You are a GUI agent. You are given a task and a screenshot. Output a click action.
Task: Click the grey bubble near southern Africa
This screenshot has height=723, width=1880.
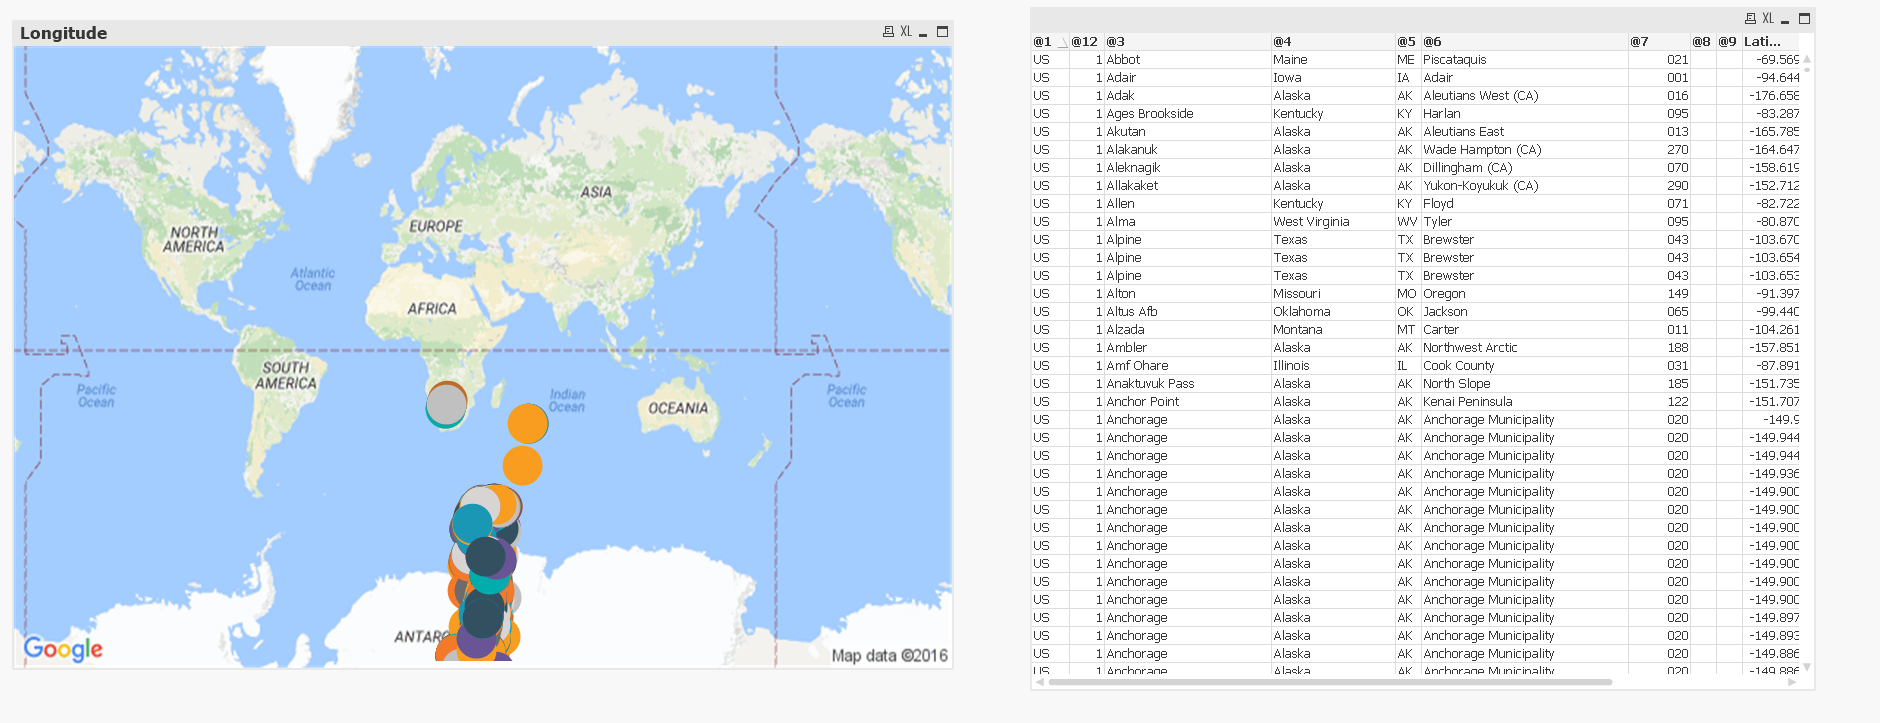[446, 404]
